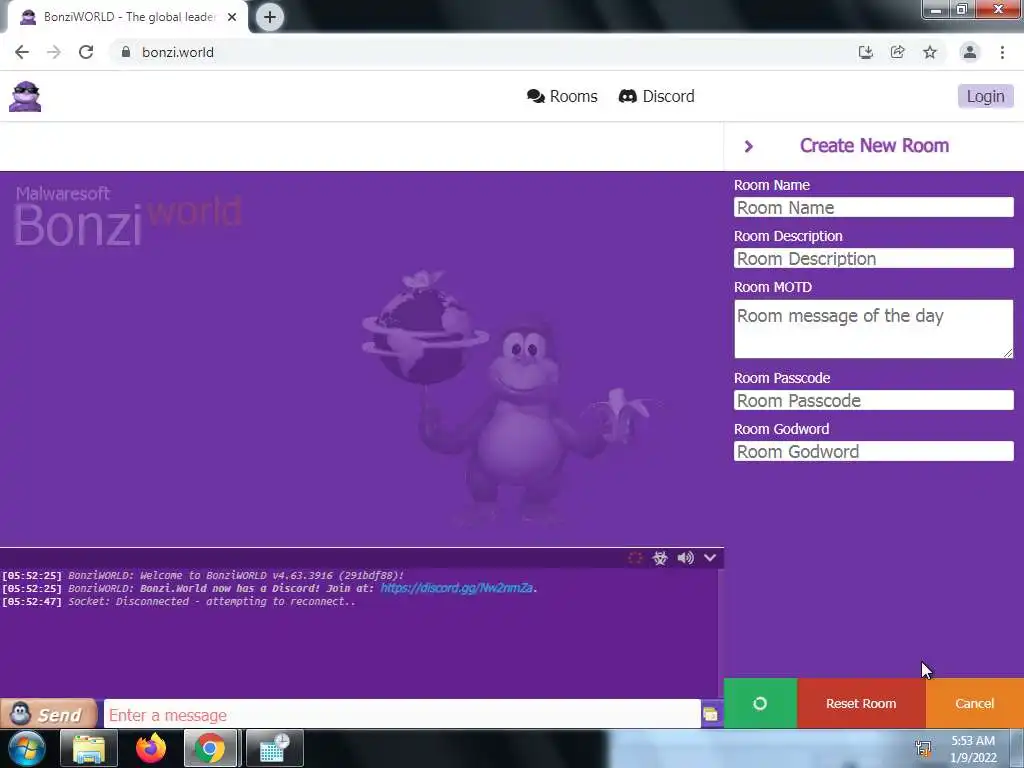This screenshot has height=768, width=1024.
Task: Click the bonzi.world address bar
Action: pyautogui.click(x=483, y=52)
